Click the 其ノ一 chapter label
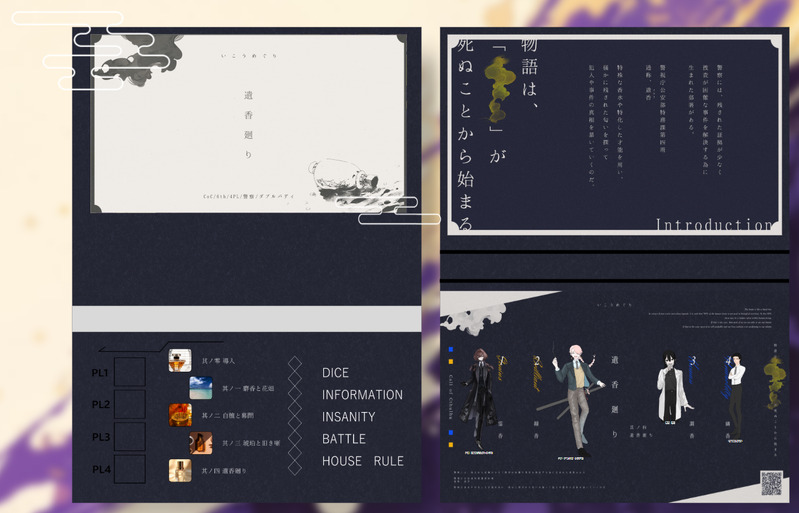Image resolution: width=799 pixels, height=513 pixels. pos(248,388)
